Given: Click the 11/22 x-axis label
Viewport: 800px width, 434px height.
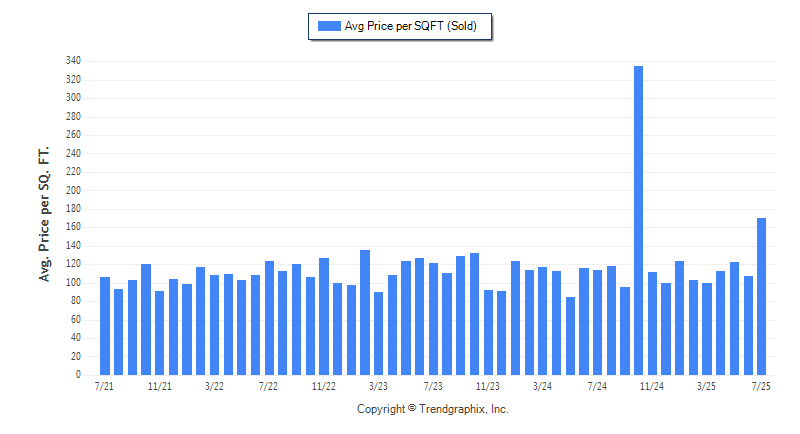Looking at the screenshot, I should click(324, 386).
